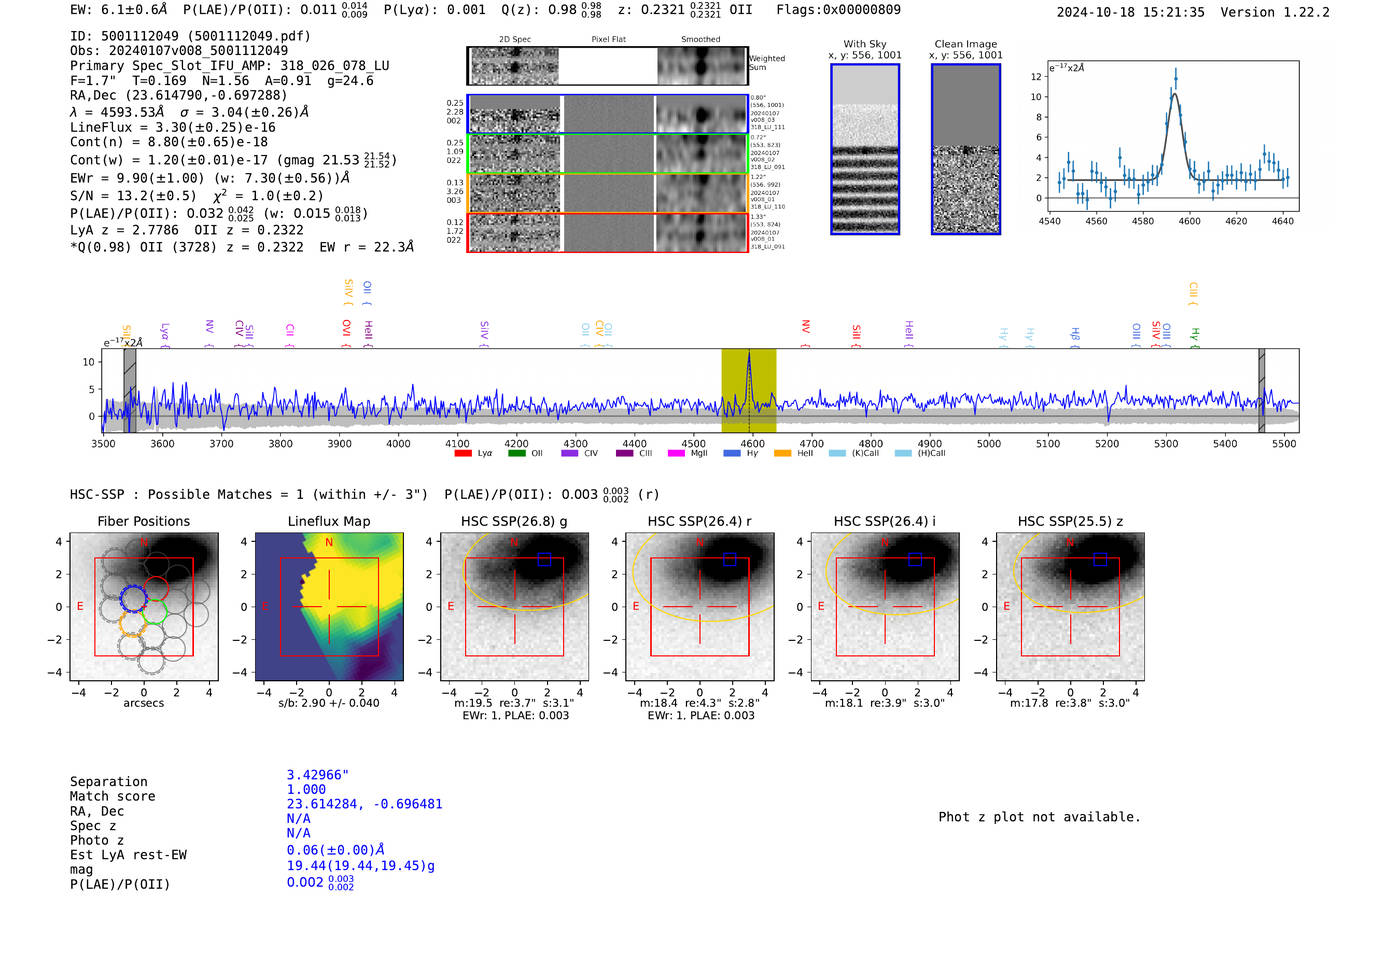Click the blue square marker in HSC g image
The height and width of the screenshot is (953, 1400).
(544, 559)
